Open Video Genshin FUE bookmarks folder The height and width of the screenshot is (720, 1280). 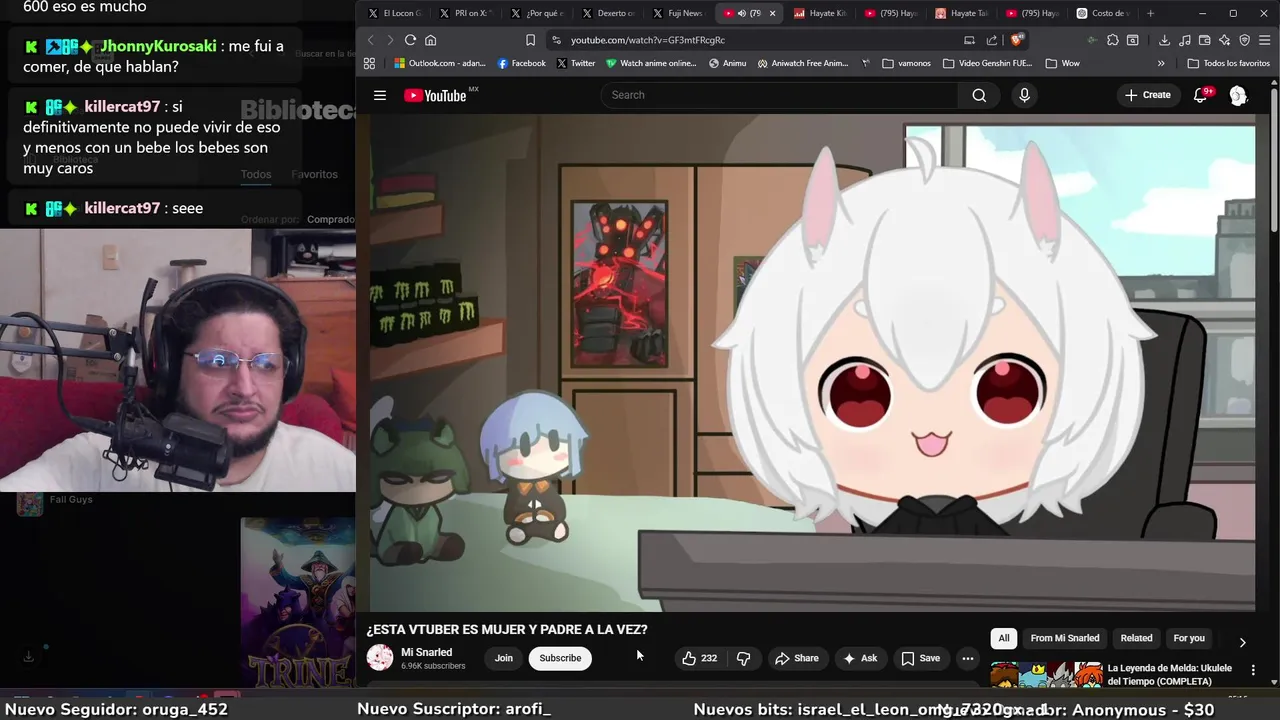click(x=987, y=63)
